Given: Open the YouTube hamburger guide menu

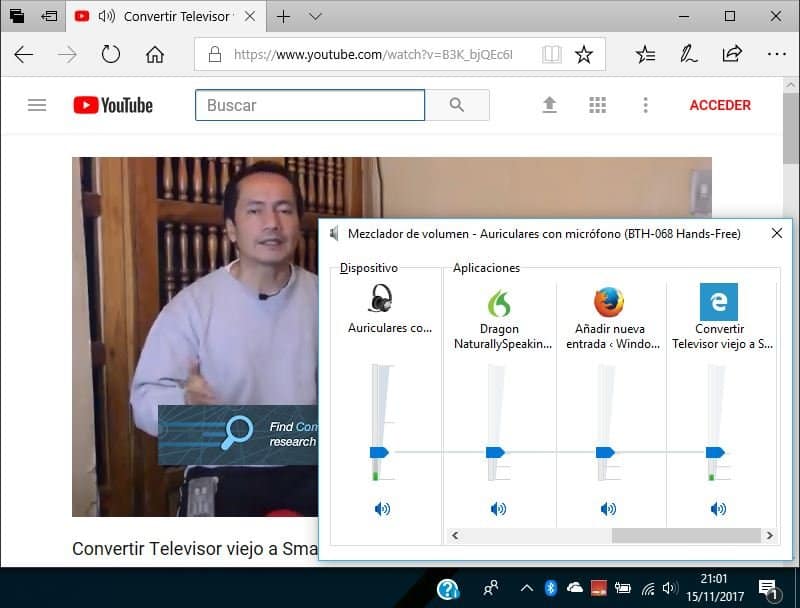Looking at the screenshot, I should [37, 104].
